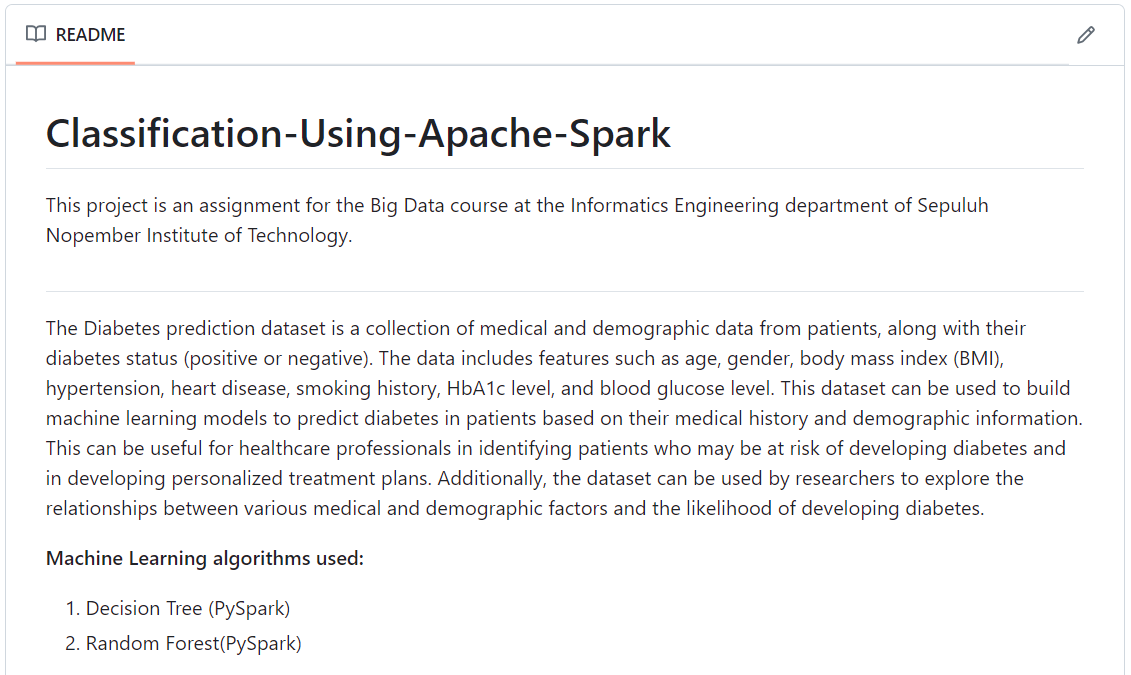Click the word Spark in the heading

620,133
